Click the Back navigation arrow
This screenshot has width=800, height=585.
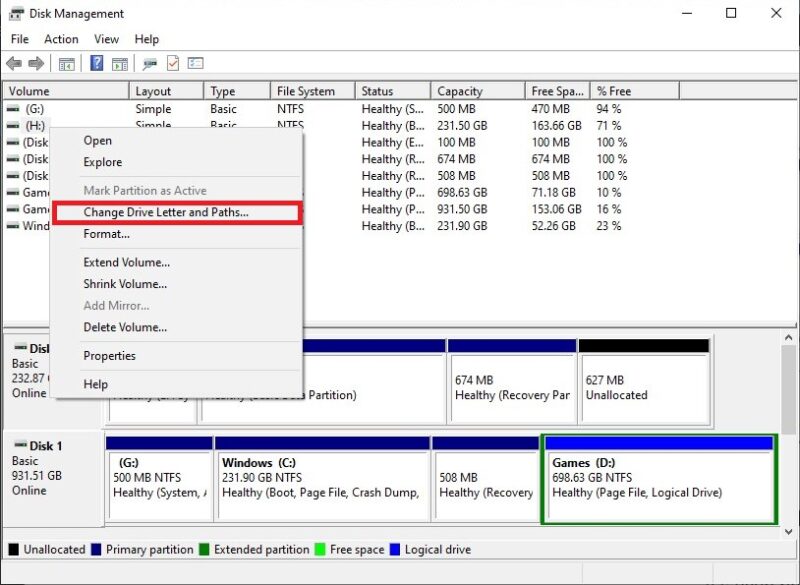(14, 63)
